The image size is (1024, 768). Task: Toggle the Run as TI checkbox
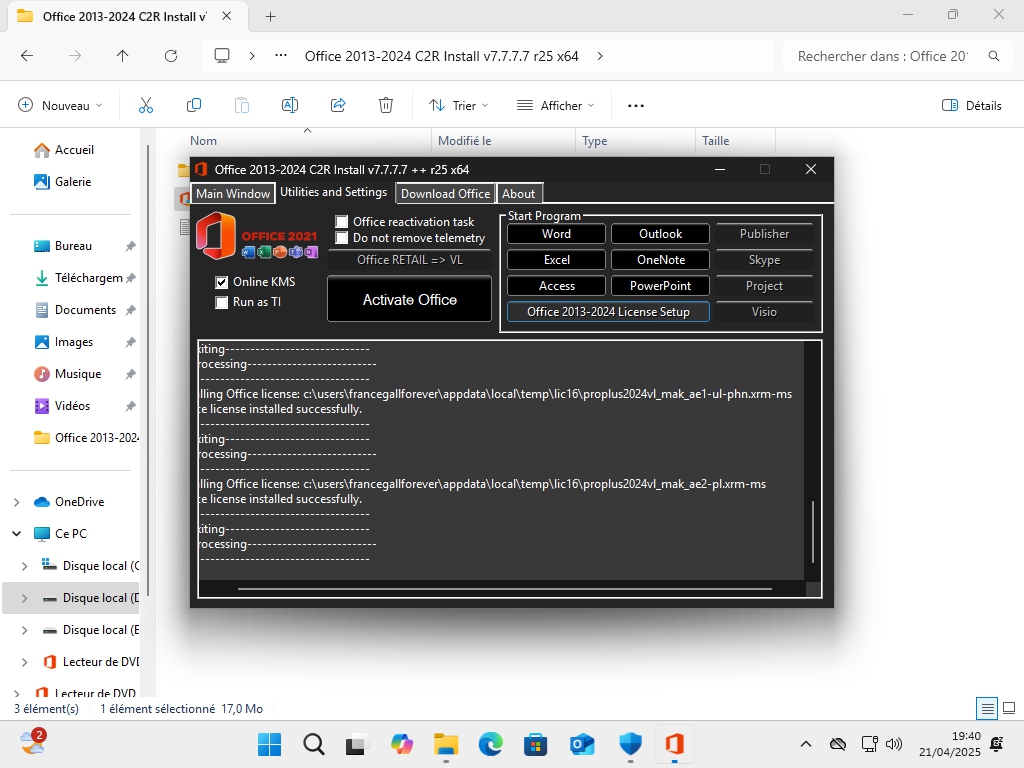(222, 302)
